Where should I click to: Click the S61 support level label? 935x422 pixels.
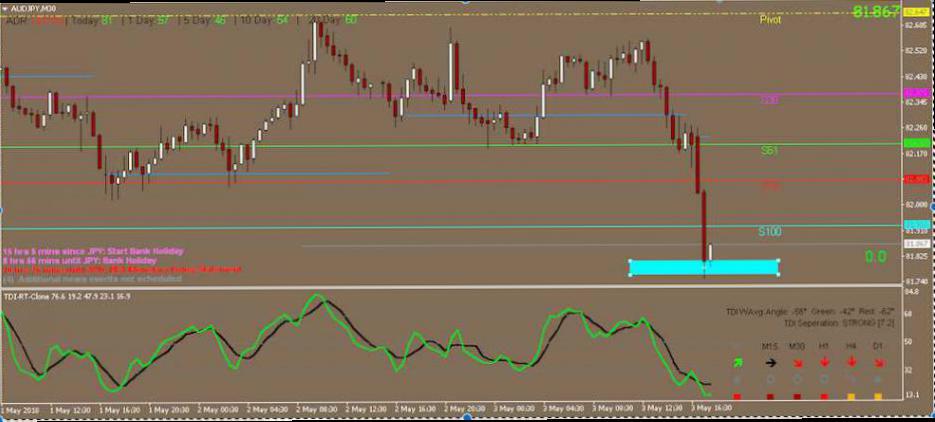(769, 150)
